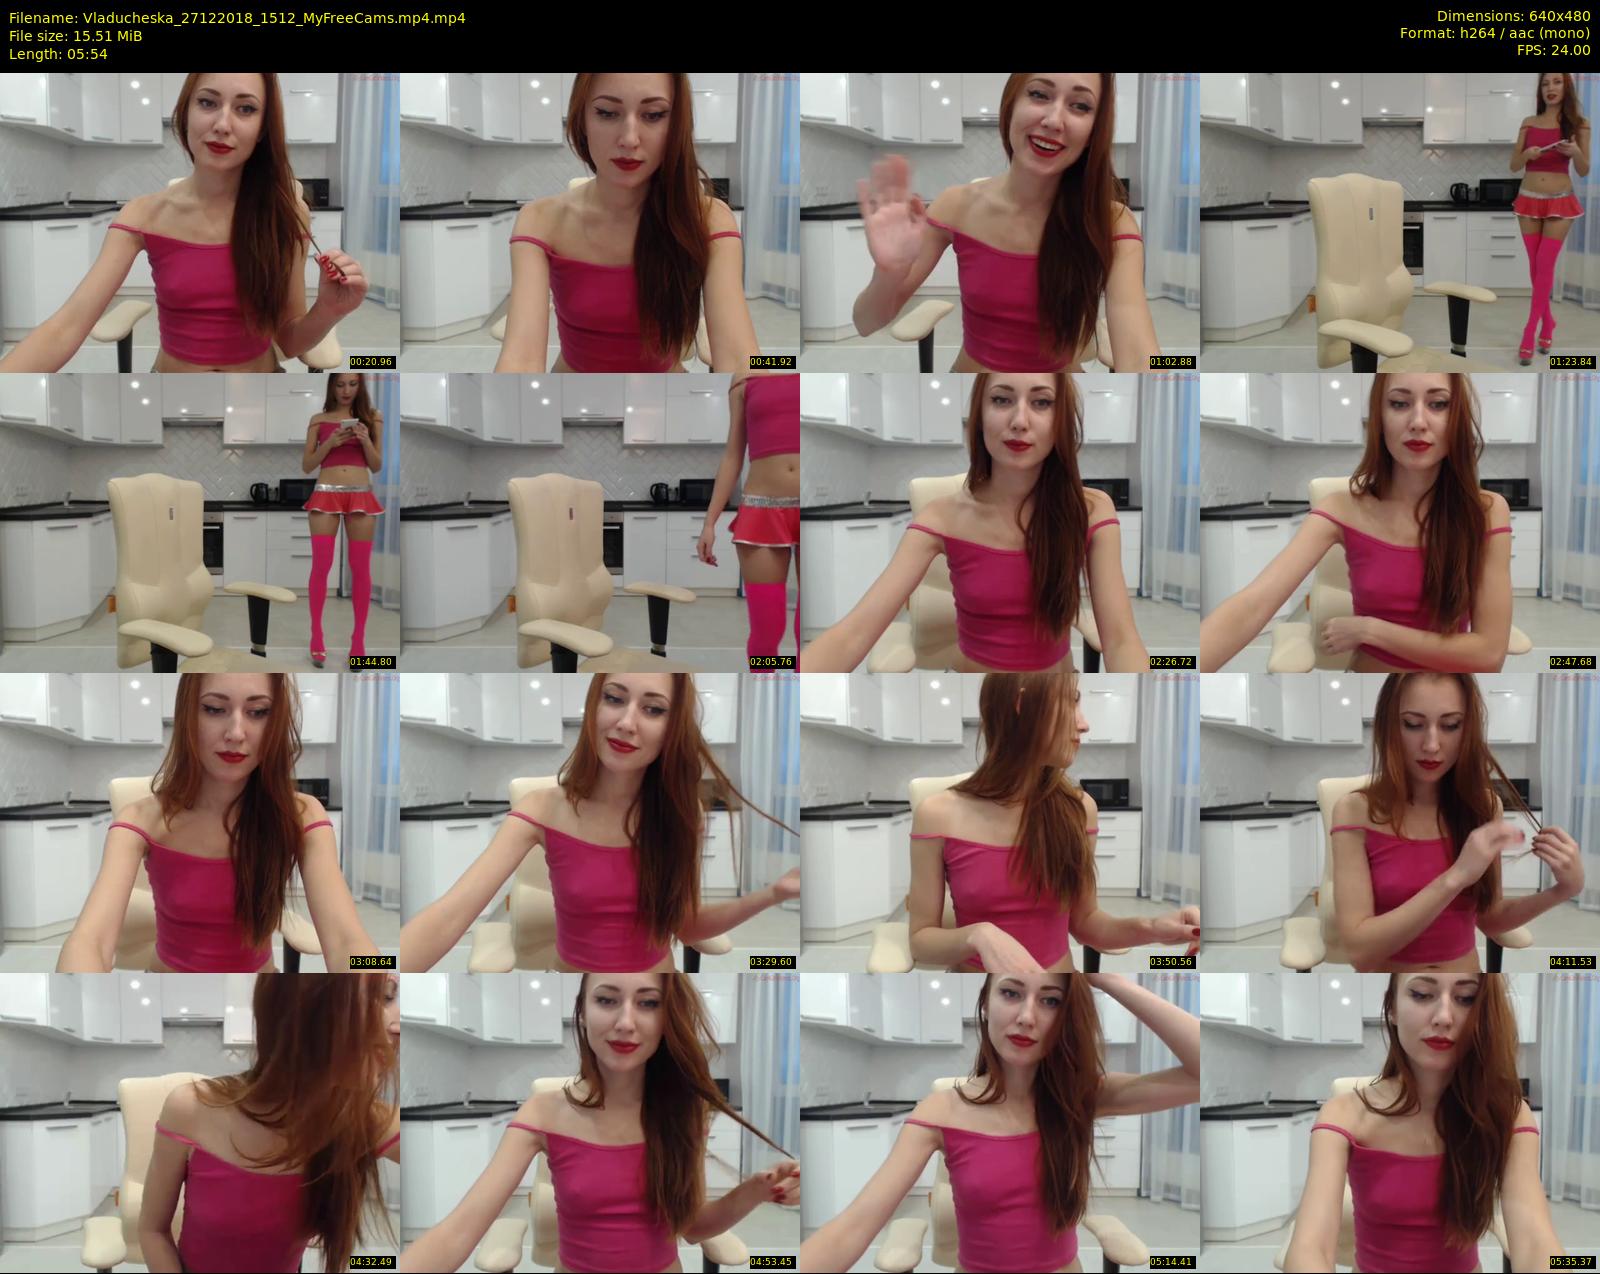This screenshot has width=1600, height=1274.
Task: Click the "Length: 05:54" text
Action: click(x=58, y=54)
